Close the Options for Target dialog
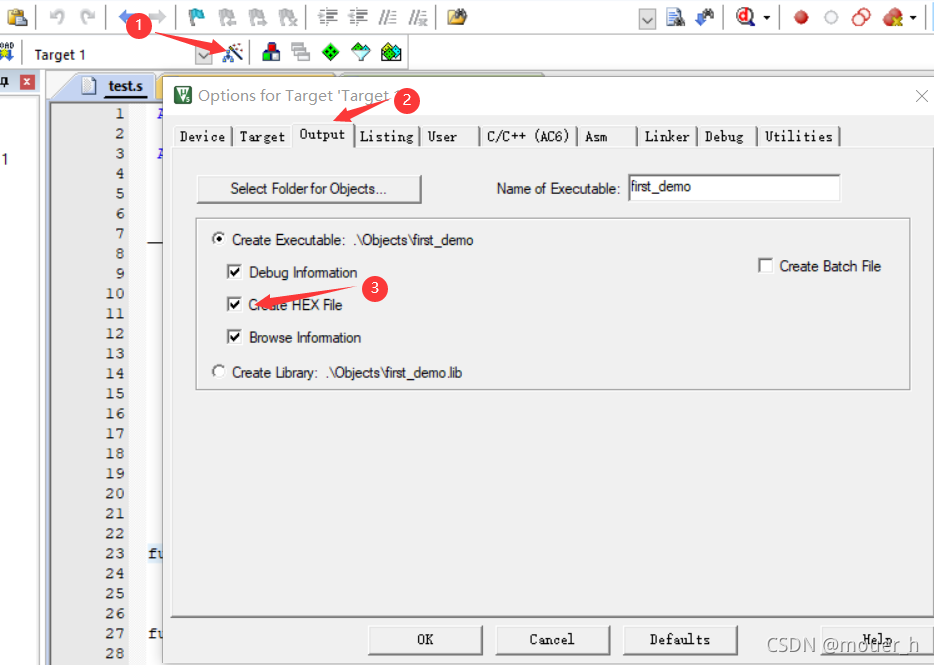The width and height of the screenshot is (934, 665). click(x=921, y=96)
